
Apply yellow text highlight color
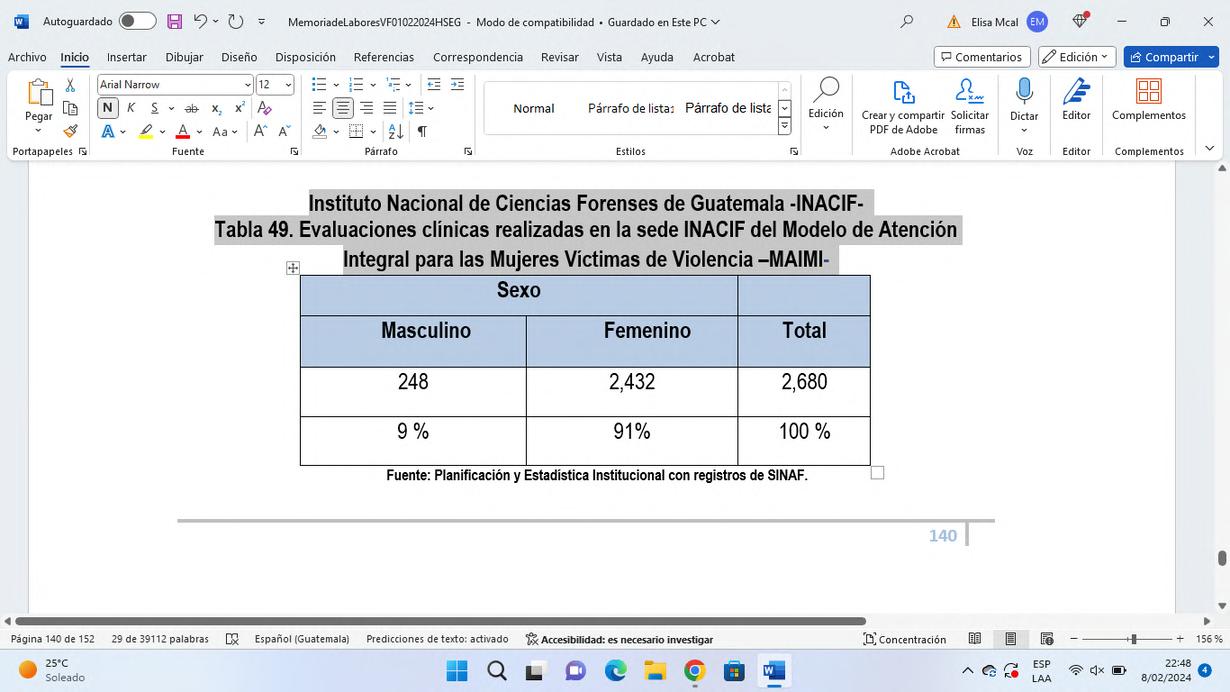(146, 131)
